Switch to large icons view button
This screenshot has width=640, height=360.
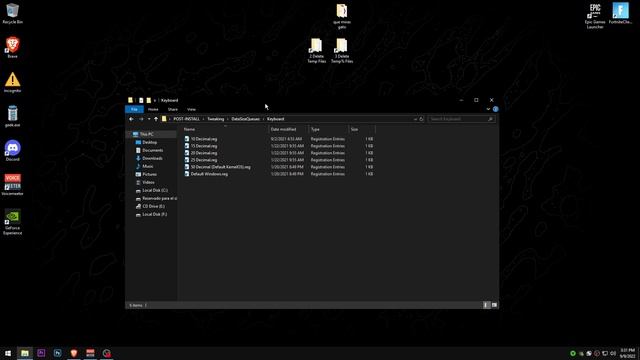click(494, 305)
